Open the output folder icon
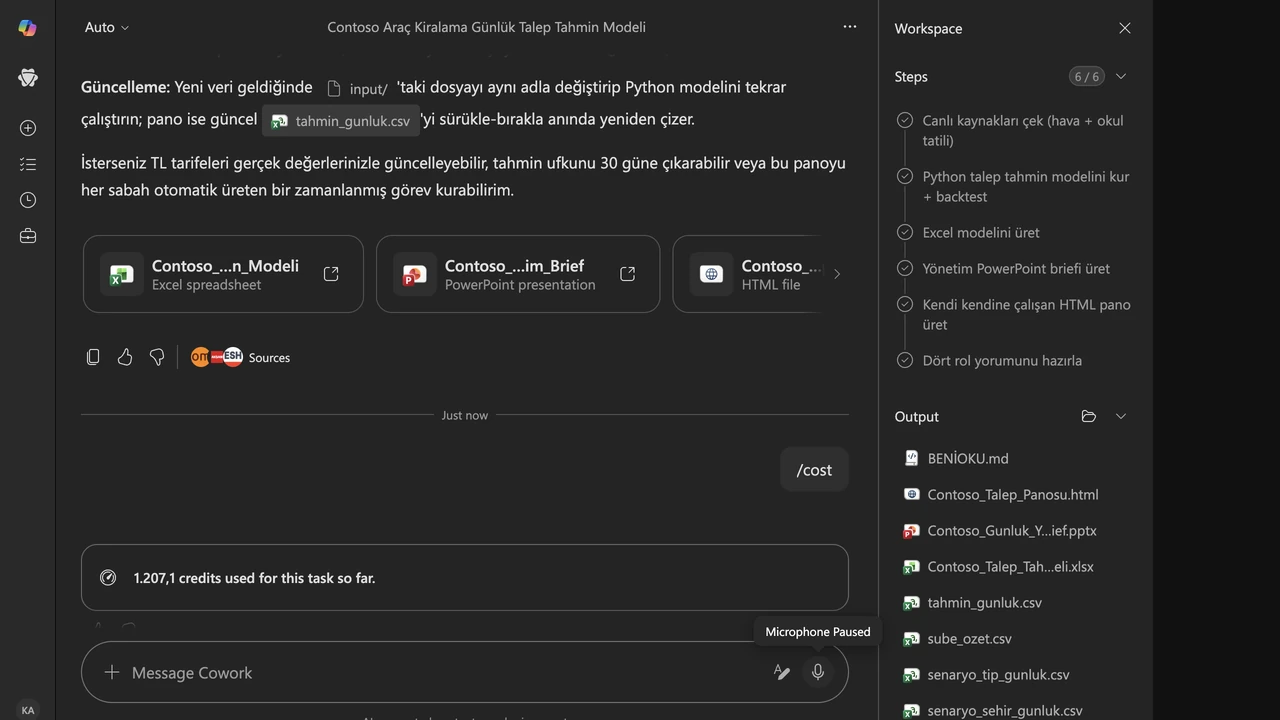Screen dimensions: 1280x720 coord(1089,416)
